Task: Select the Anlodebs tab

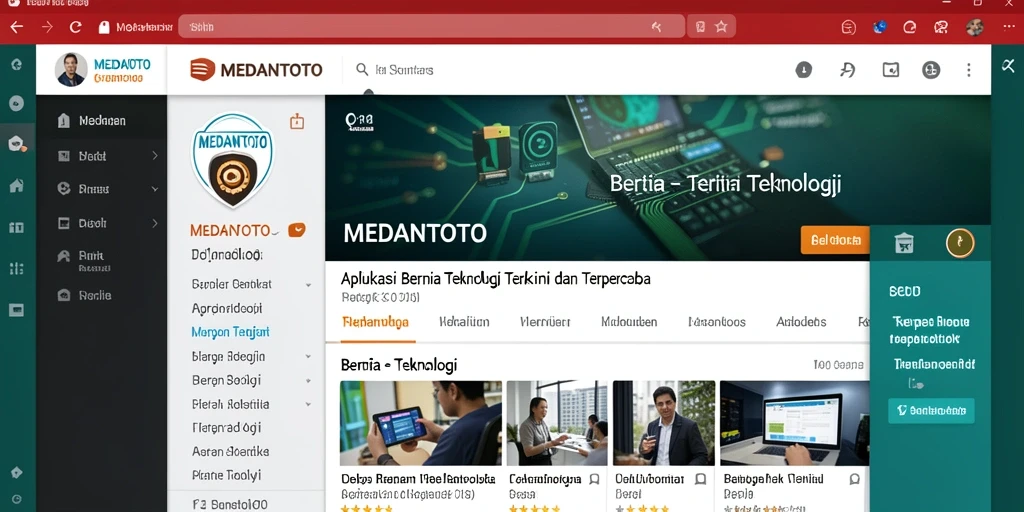Action: (x=801, y=322)
